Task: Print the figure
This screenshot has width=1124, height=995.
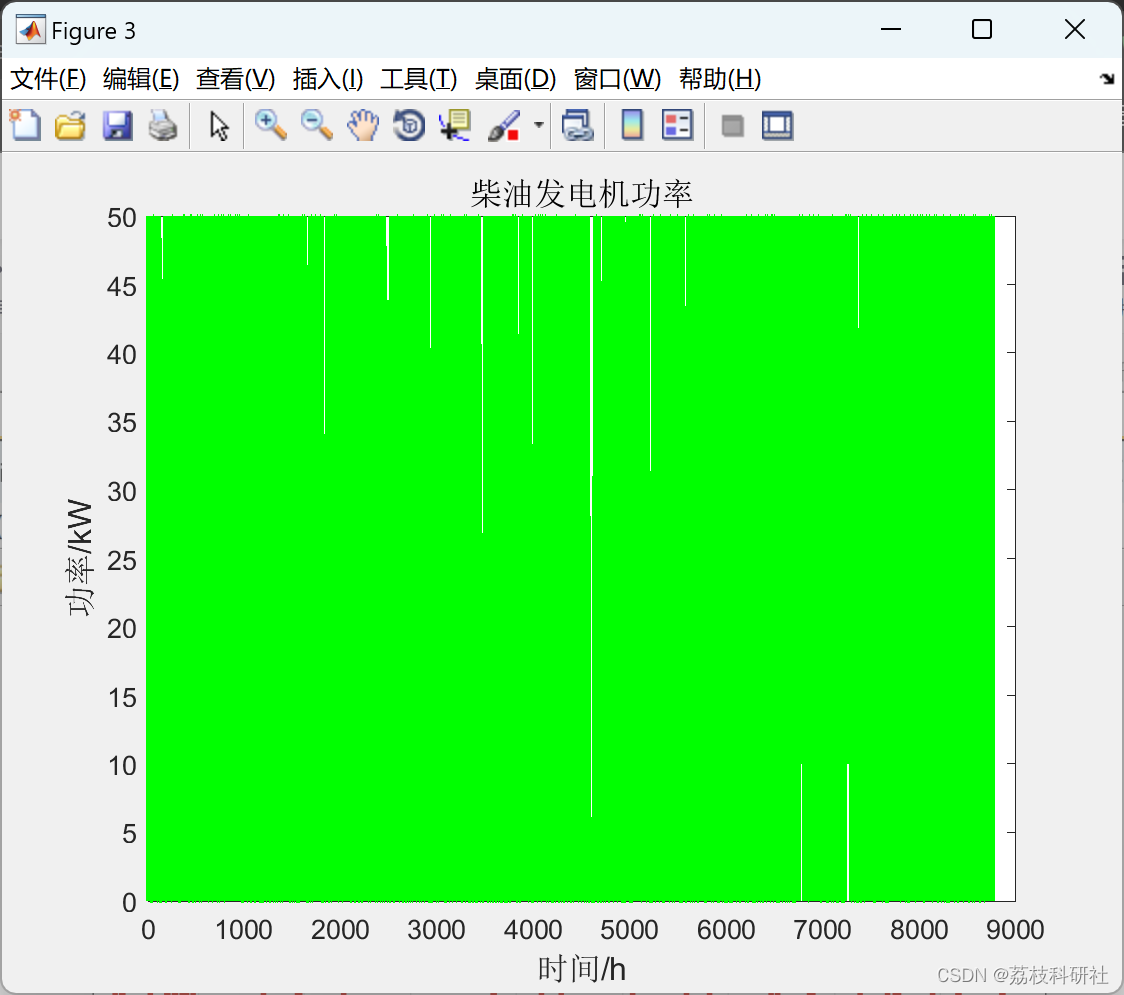Action: (163, 125)
